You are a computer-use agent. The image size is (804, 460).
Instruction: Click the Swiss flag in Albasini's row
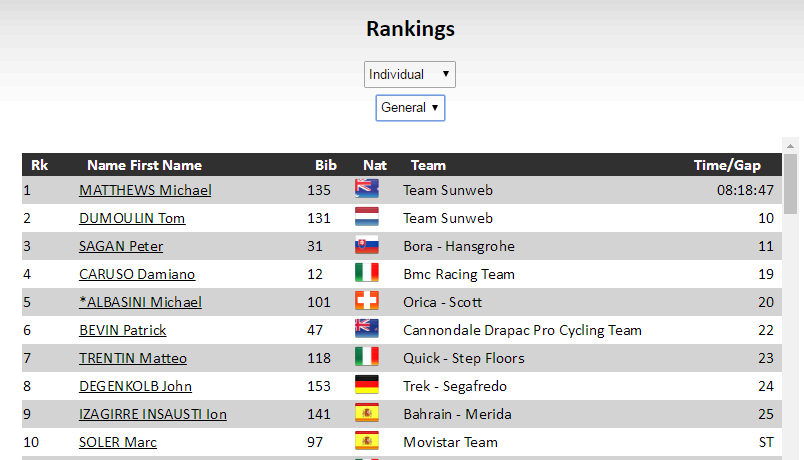point(366,301)
